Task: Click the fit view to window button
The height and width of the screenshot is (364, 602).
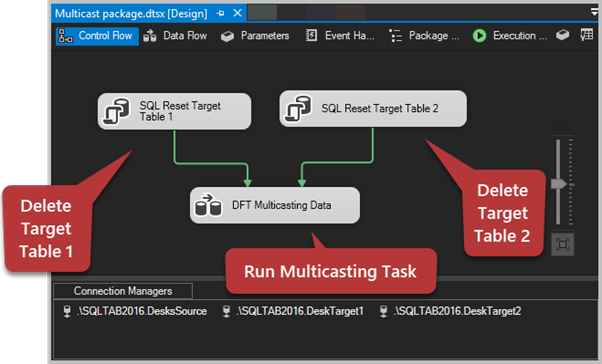Action: tap(562, 244)
